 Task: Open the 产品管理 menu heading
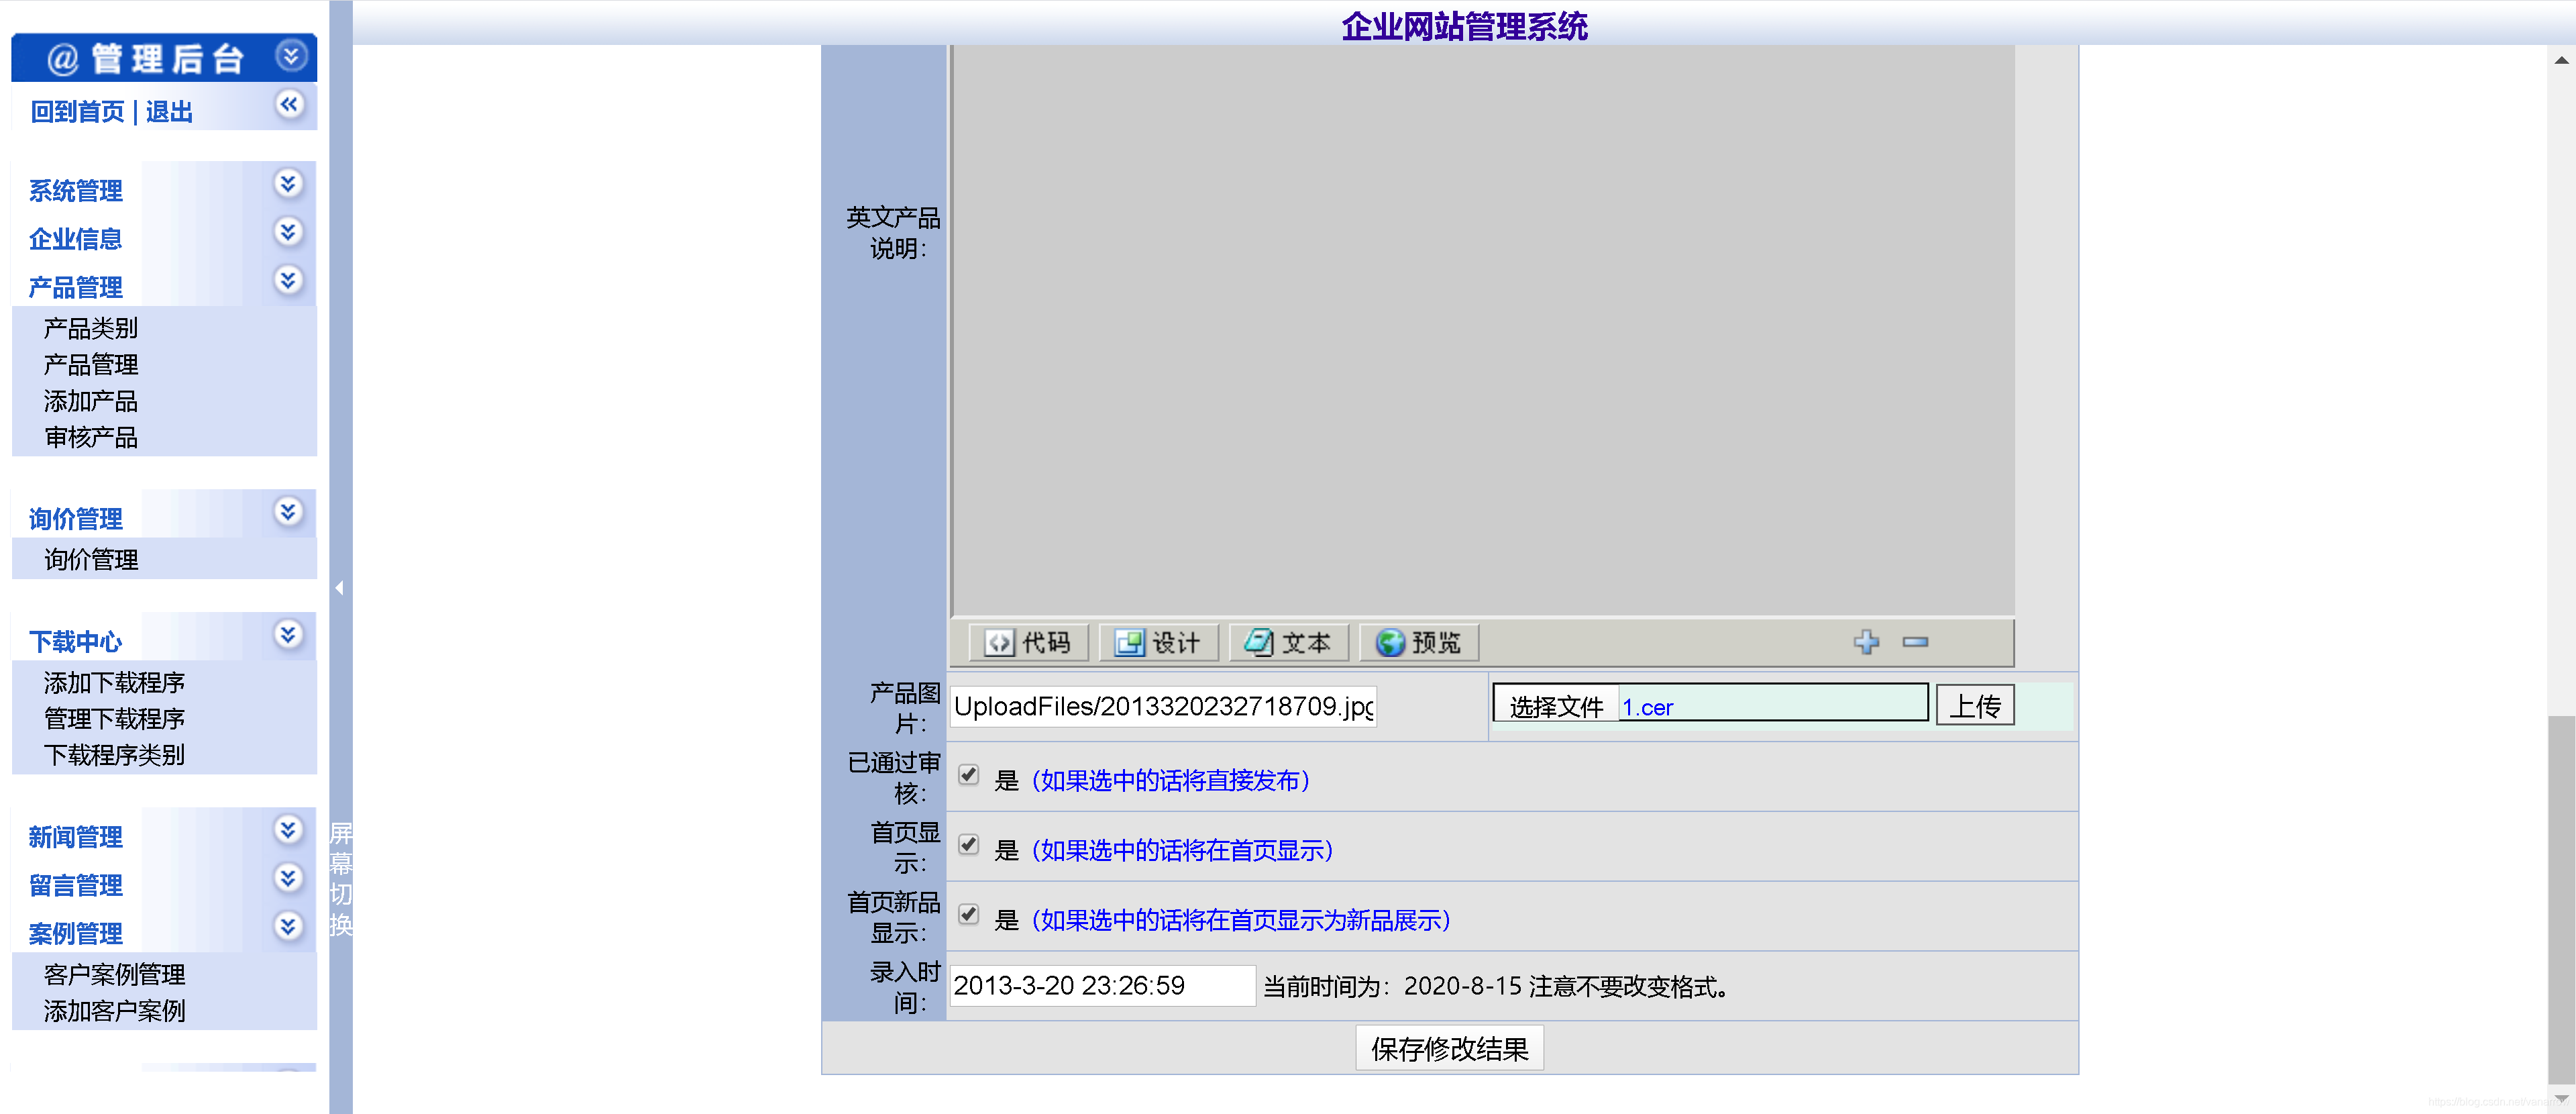(x=76, y=288)
